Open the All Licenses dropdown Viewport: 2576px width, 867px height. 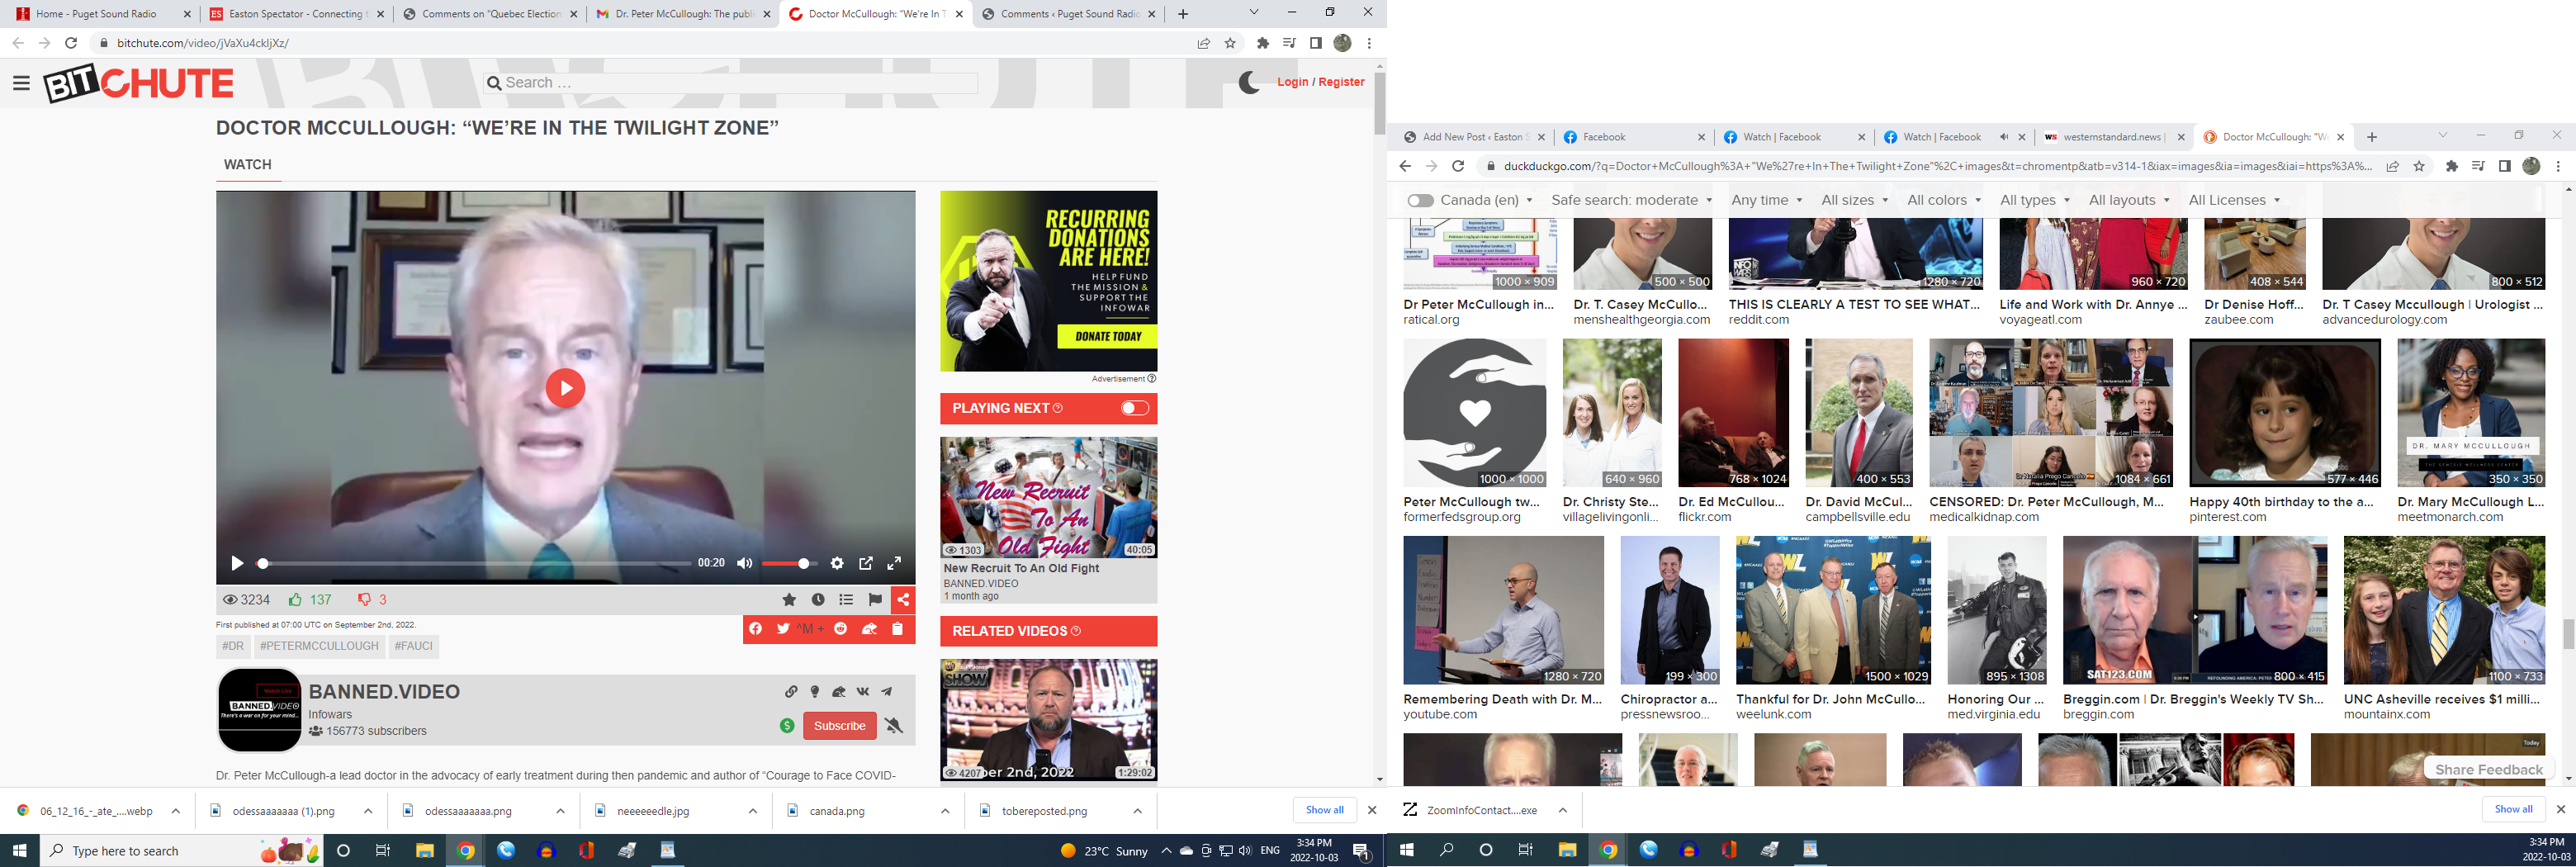[2234, 200]
